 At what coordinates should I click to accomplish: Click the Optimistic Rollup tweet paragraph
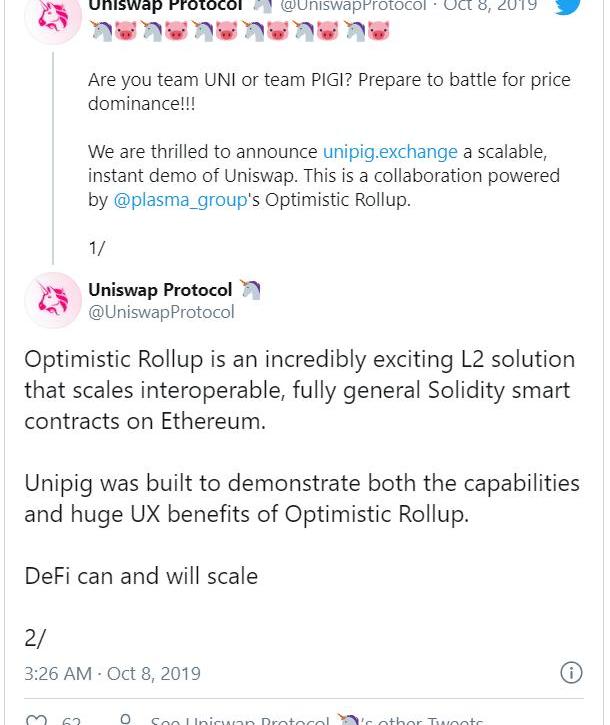[299, 390]
